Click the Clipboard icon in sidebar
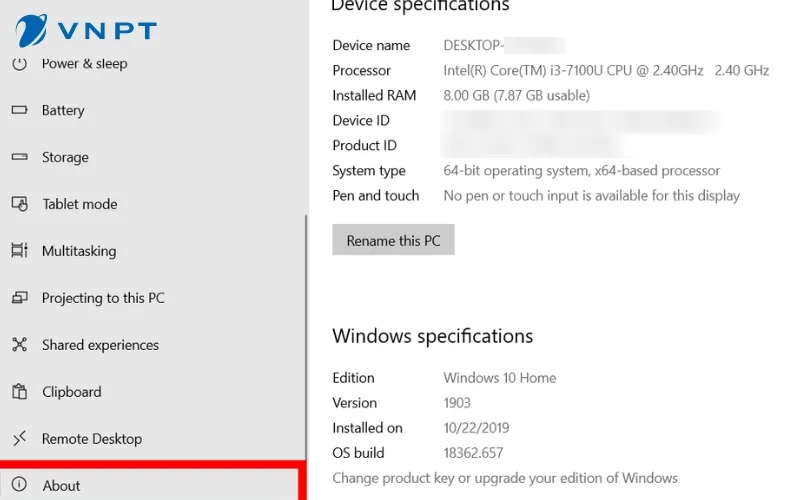The width and height of the screenshot is (800, 500). coord(19,392)
